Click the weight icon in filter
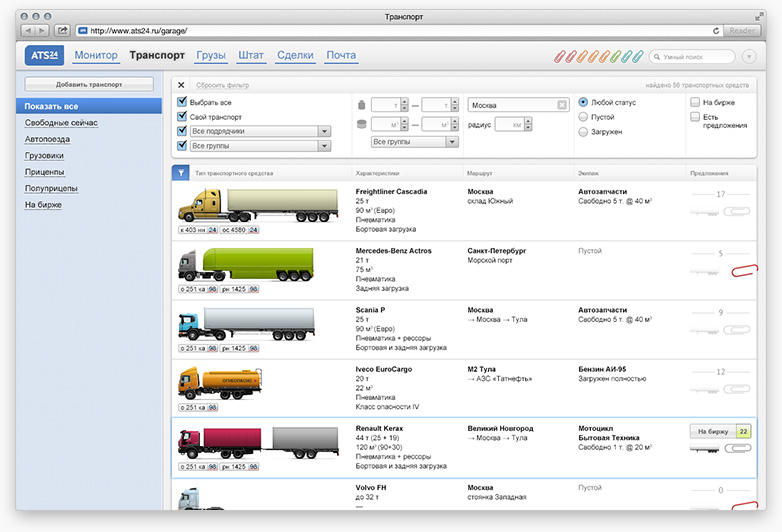Image resolution: width=782 pixels, height=532 pixels. pyautogui.click(x=362, y=105)
